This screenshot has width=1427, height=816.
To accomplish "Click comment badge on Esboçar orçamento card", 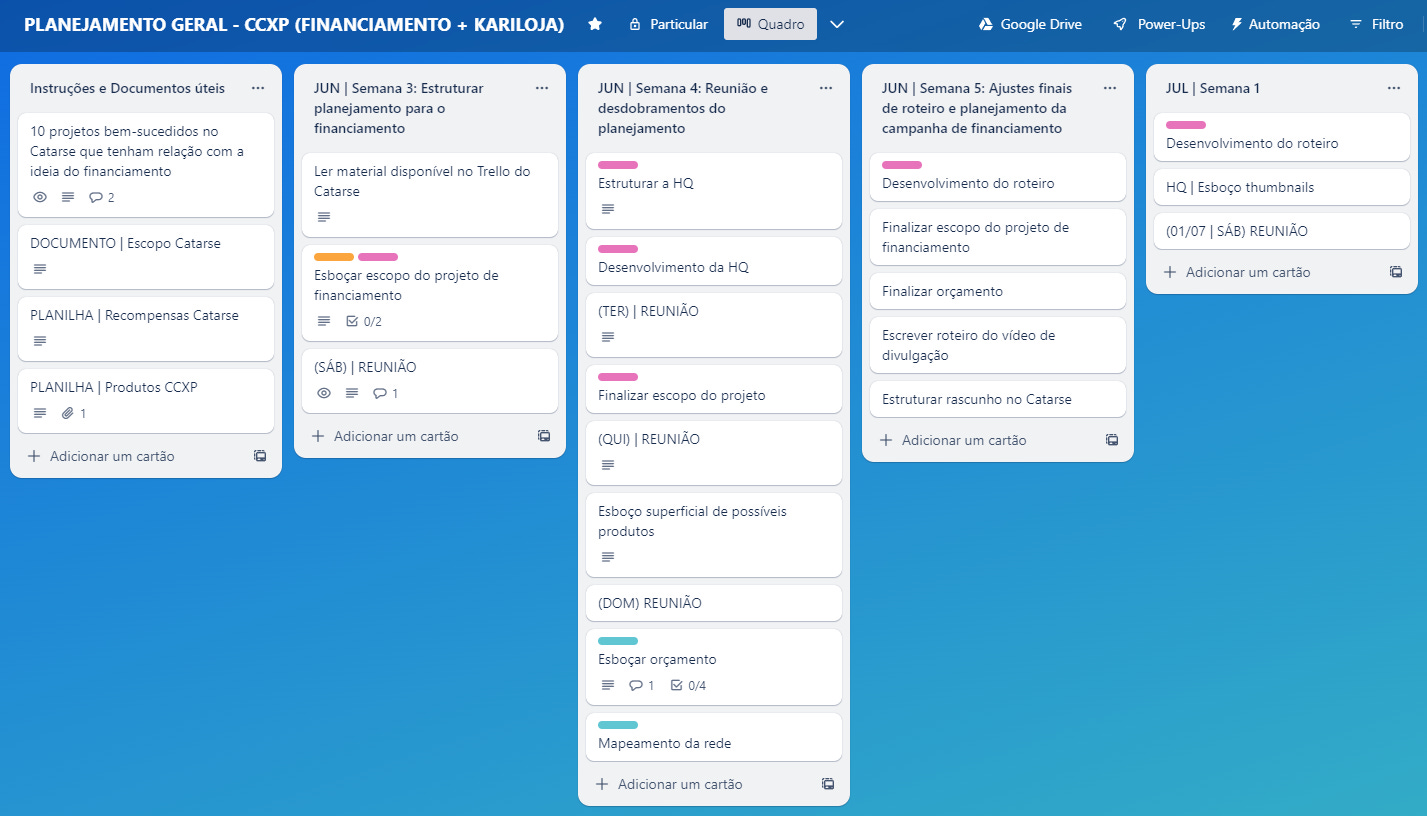I will coord(641,685).
